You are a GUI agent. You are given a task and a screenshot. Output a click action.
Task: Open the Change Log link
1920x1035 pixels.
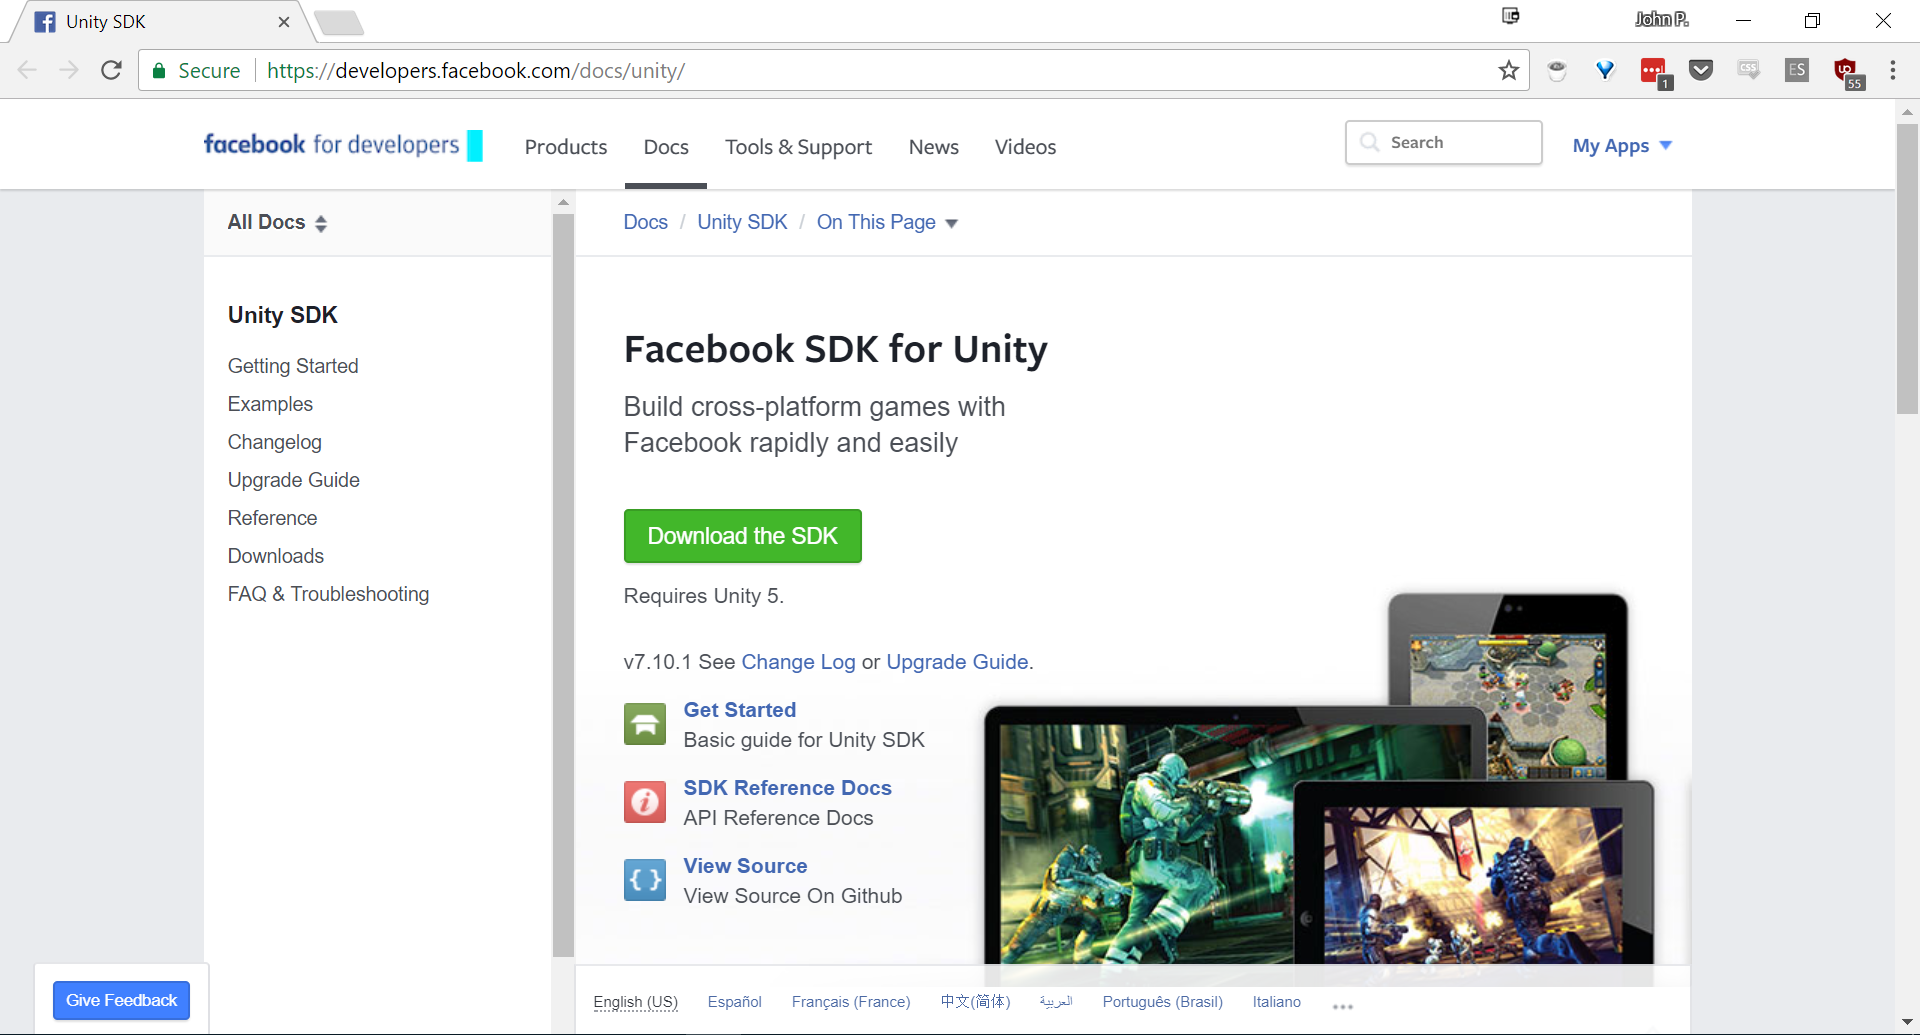tap(798, 662)
